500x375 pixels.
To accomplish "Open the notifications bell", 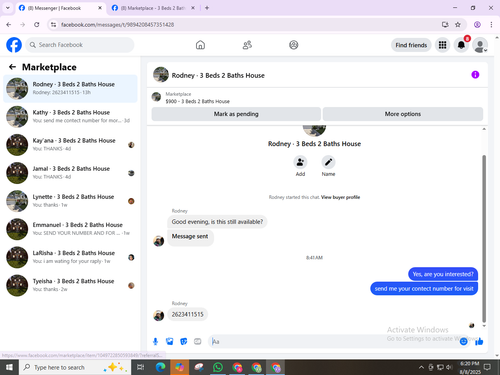I will tap(461, 45).
